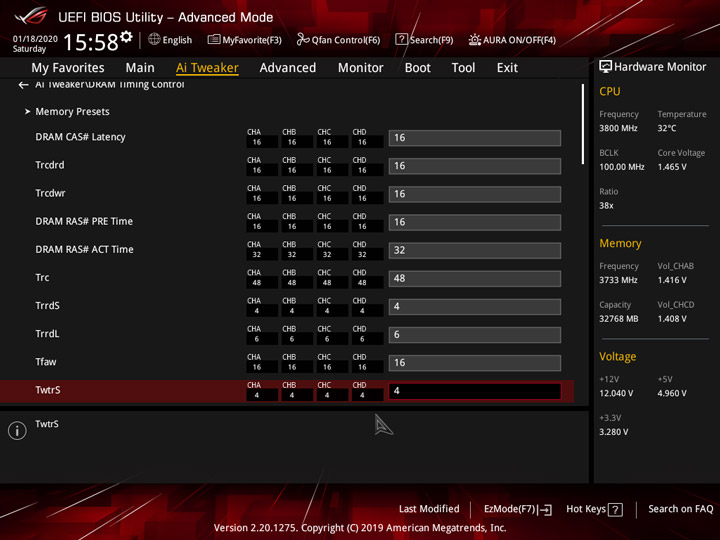The width and height of the screenshot is (720, 540).
Task: Select English language option
Action: tap(177, 40)
